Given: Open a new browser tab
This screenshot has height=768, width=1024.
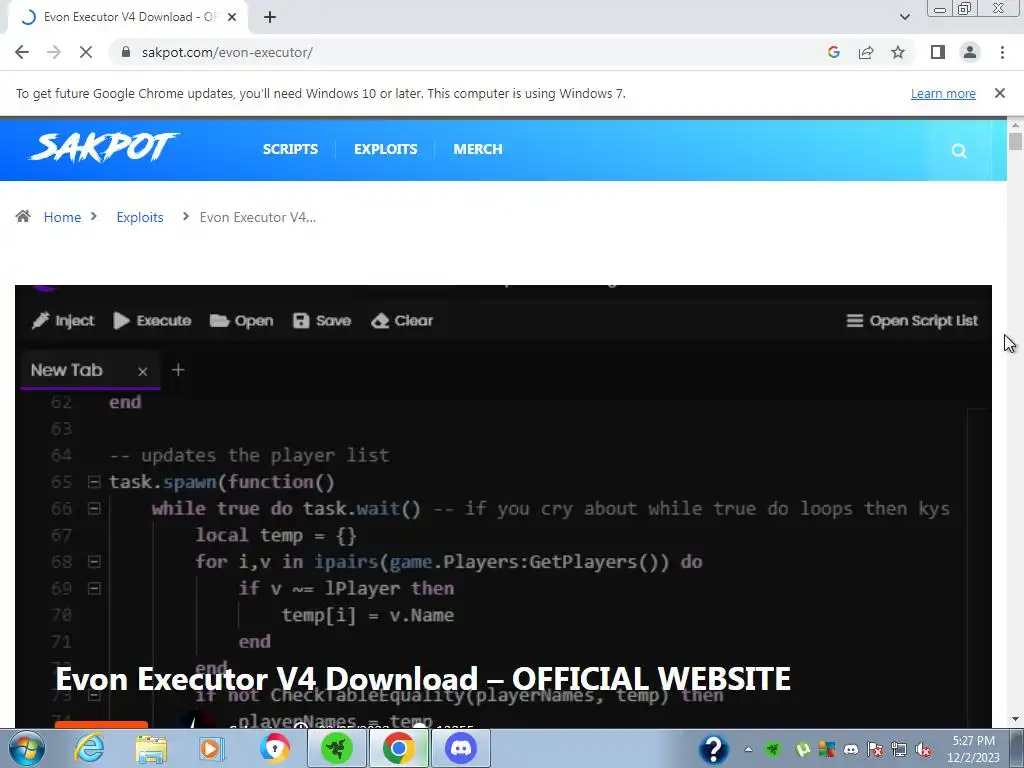Looking at the screenshot, I should pyautogui.click(x=270, y=17).
